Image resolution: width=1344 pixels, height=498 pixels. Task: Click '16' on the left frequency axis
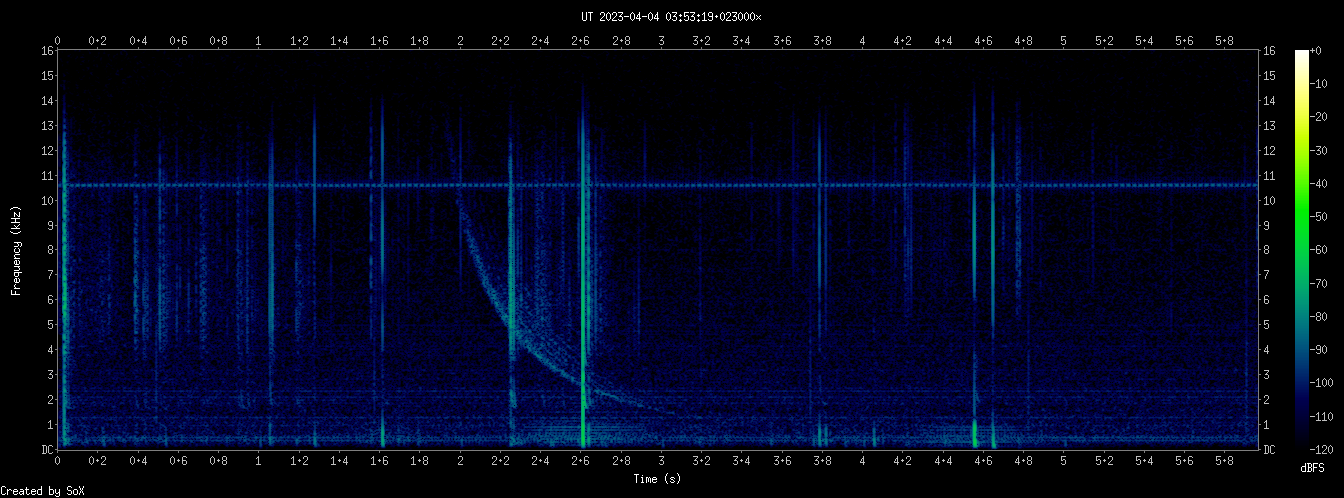pos(46,50)
